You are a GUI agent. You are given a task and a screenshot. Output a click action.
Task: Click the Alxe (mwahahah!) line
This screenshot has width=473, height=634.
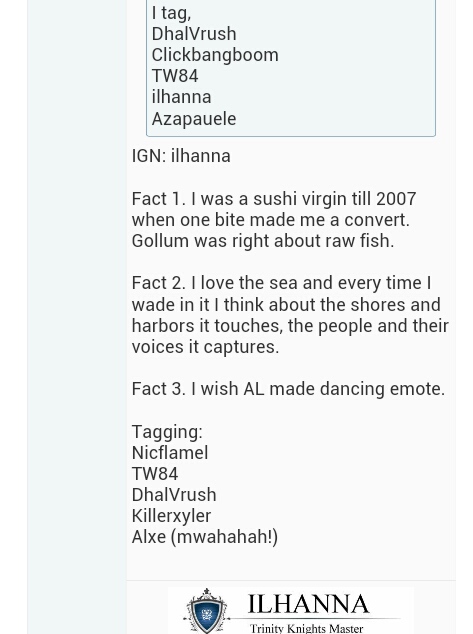[x=205, y=537]
